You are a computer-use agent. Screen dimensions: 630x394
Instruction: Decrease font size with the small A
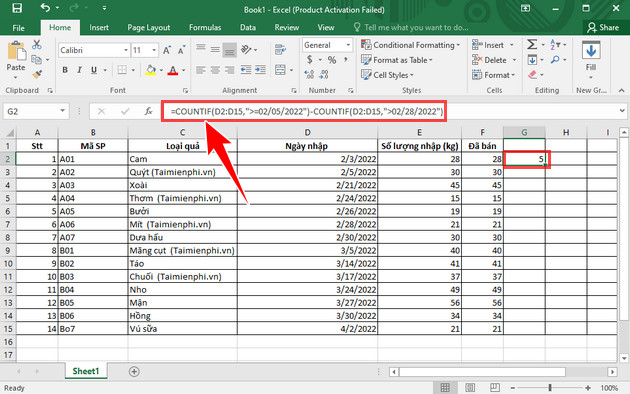181,50
